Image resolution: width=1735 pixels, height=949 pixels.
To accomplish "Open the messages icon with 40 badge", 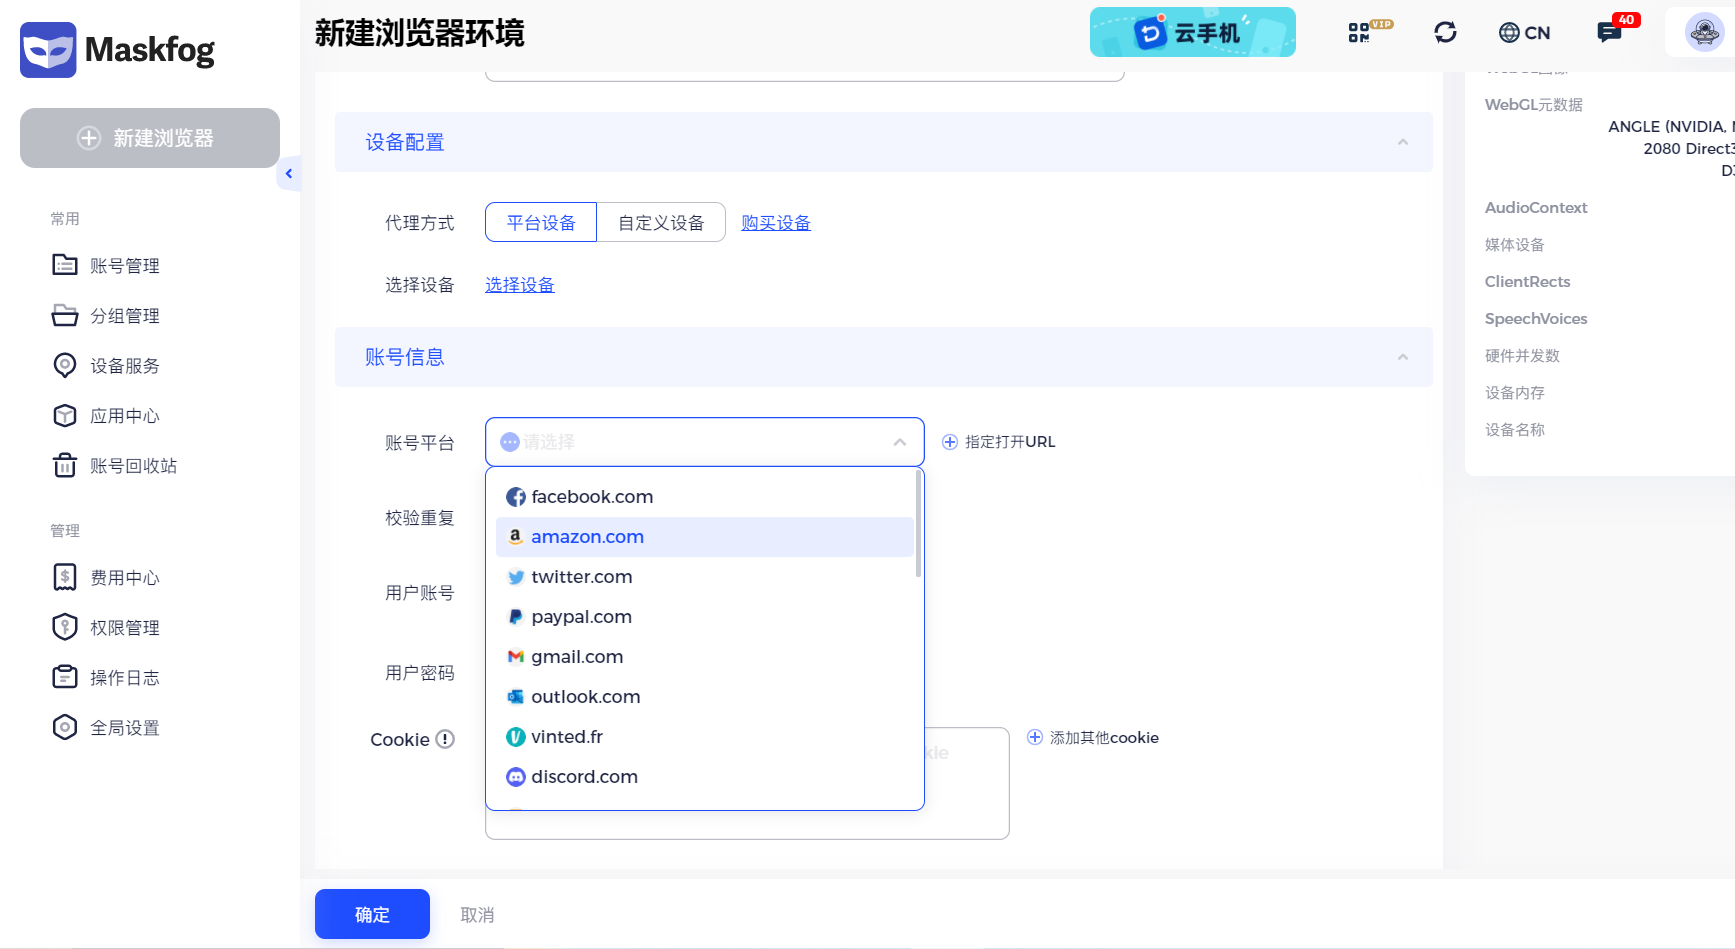I will point(1609,33).
